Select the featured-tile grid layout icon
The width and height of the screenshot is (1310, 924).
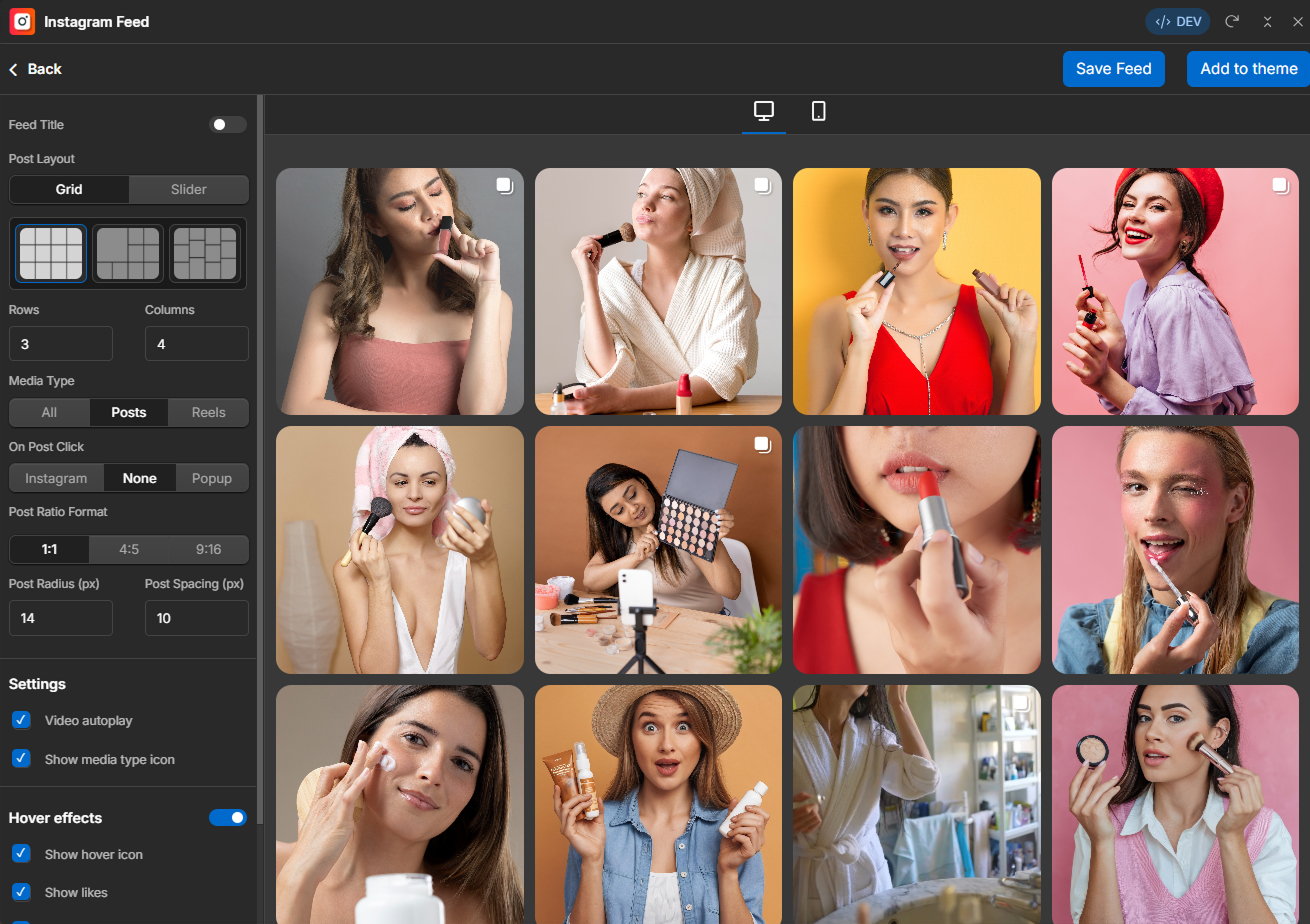tap(127, 254)
